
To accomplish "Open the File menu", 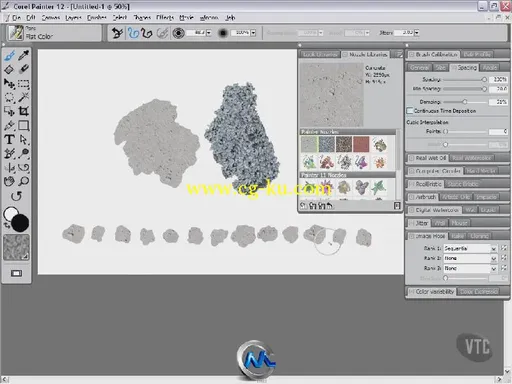I will click(x=16, y=18).
